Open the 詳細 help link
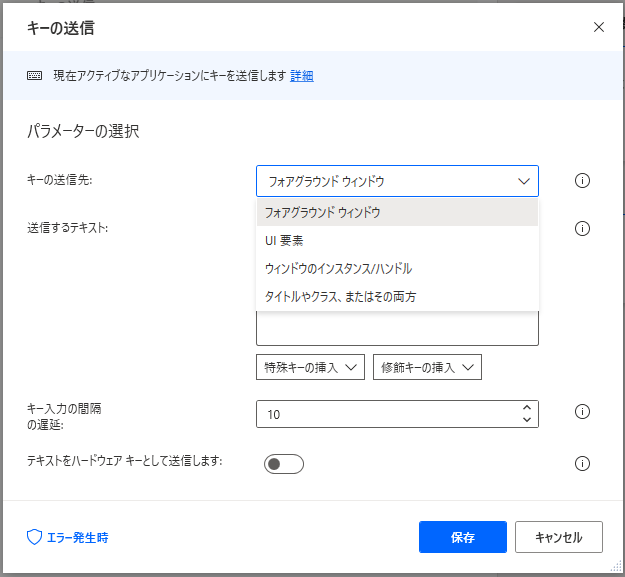 pos(302,75)
